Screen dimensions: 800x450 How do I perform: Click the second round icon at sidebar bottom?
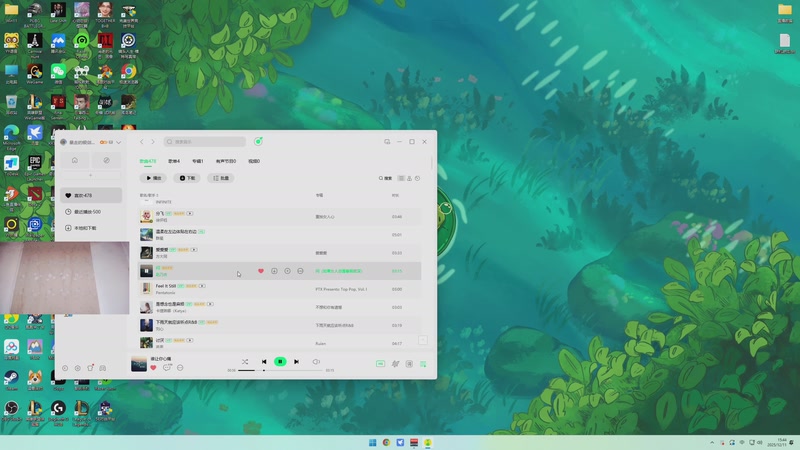pyautogui.click(x=78, y=368)
